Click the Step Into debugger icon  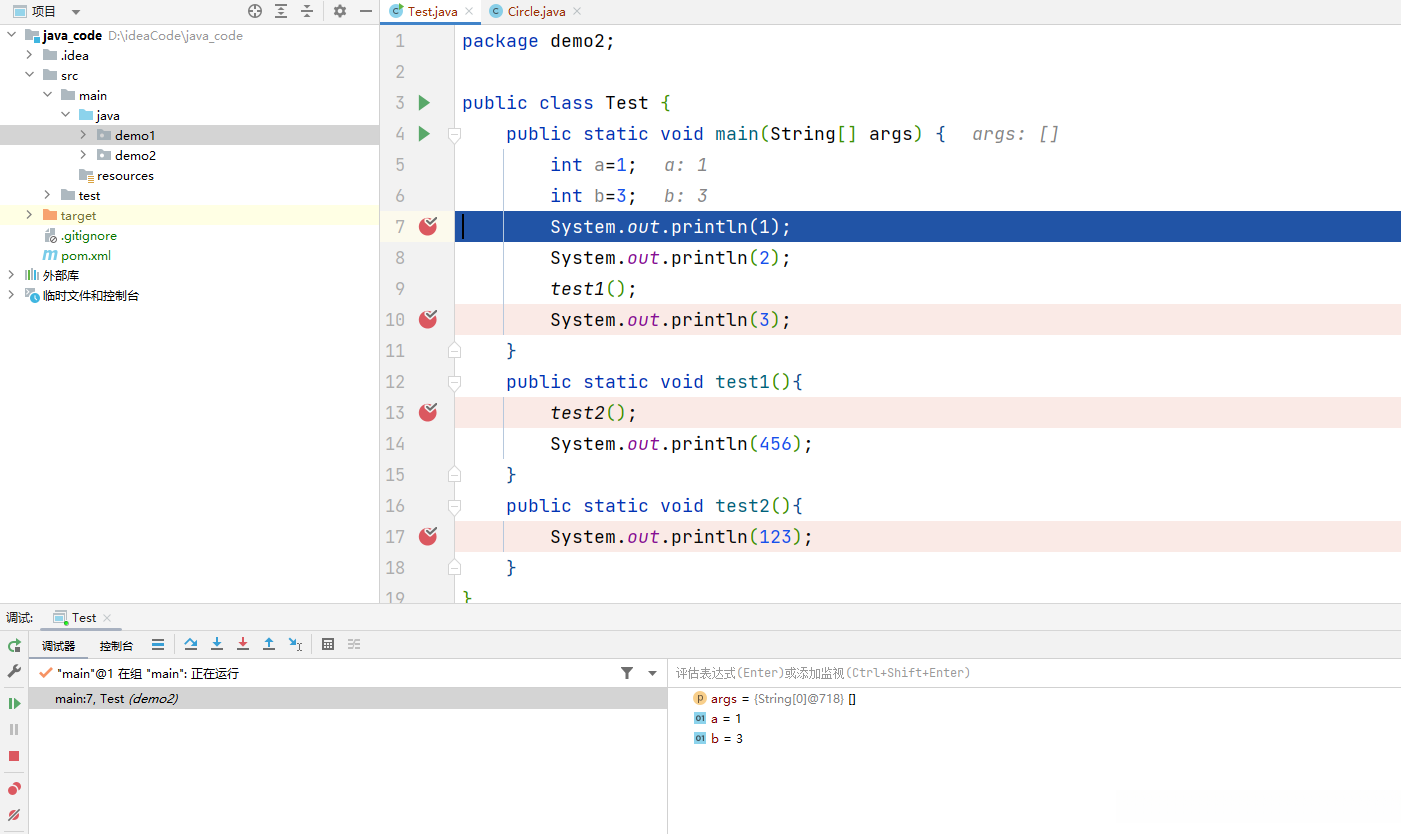(217, 645)
